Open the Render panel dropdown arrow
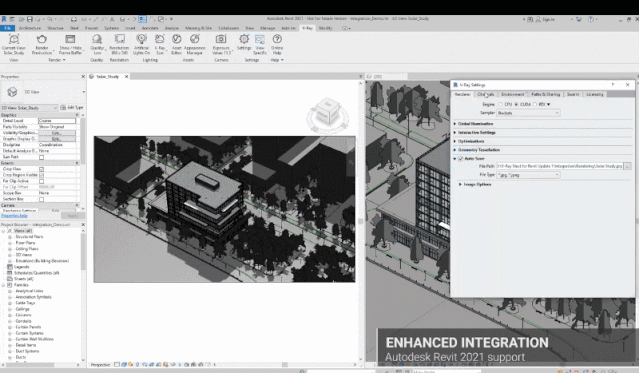Viewport: 639px width, 373px height. click(x=64, y=60)
